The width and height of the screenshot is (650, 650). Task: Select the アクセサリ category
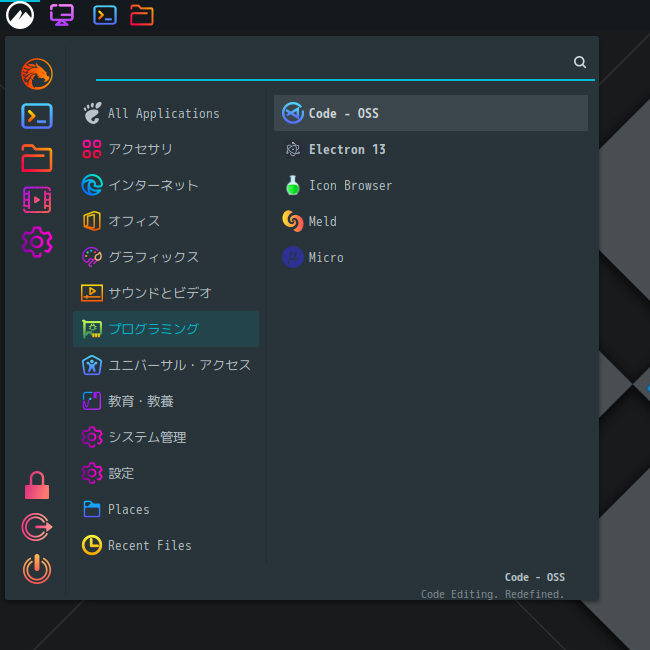point(166,149)
